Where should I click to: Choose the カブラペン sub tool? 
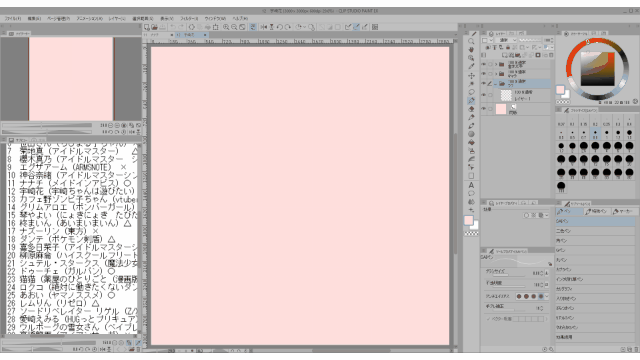(595, 269)
